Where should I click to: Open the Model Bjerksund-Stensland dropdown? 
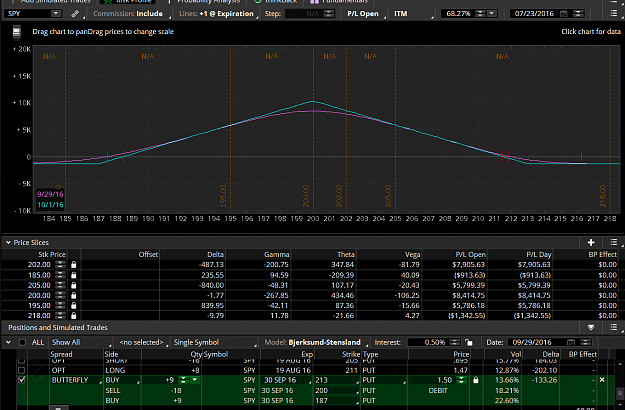coord(315,342)
